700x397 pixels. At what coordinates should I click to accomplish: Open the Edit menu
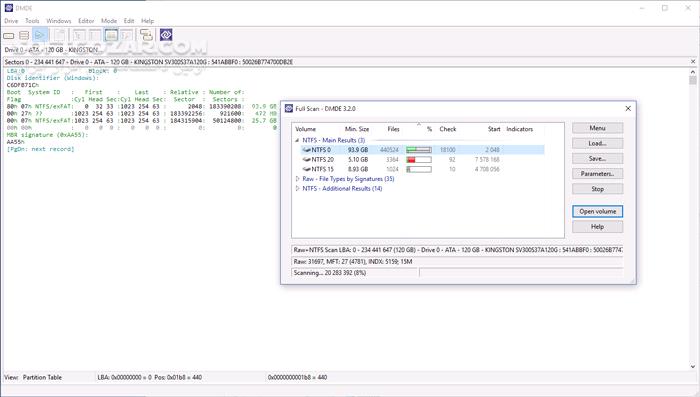(x=129, y=21)
